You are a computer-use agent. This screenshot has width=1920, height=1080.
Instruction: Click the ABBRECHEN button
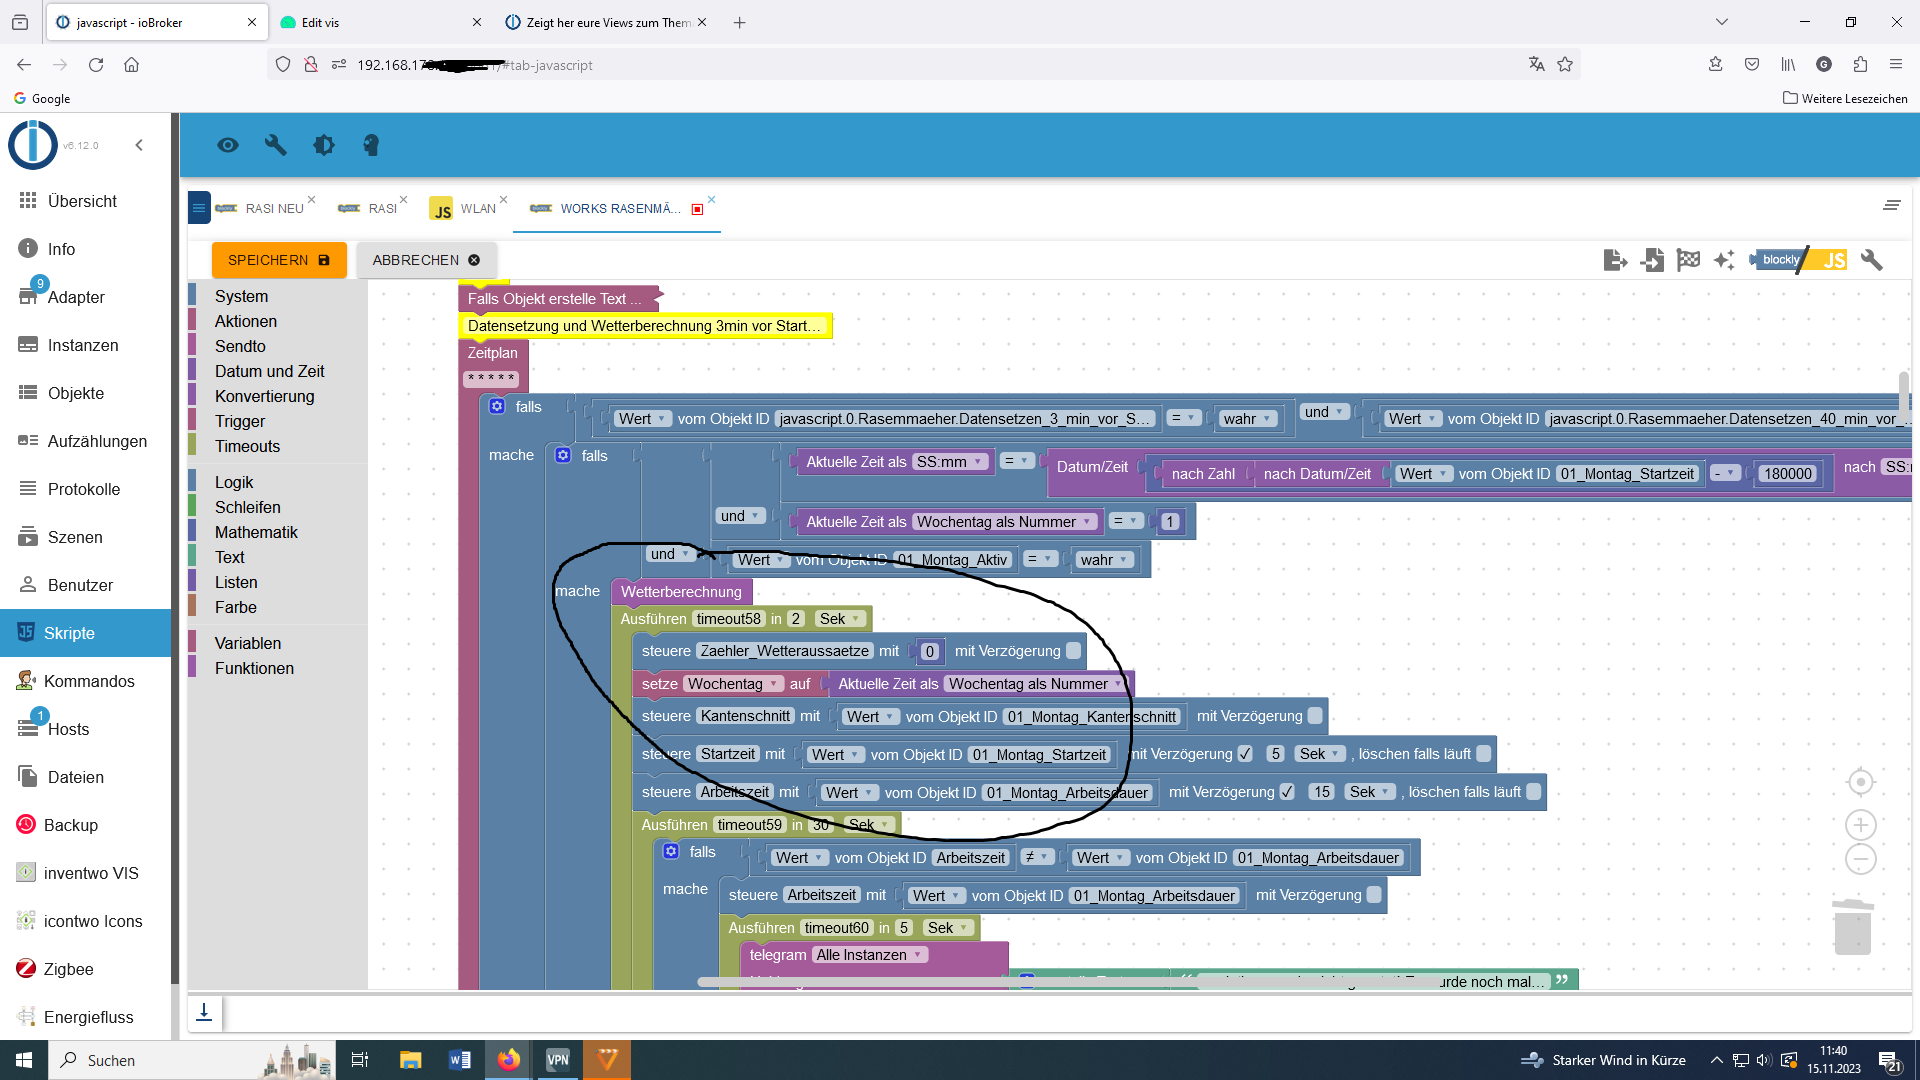coord(427,260)
